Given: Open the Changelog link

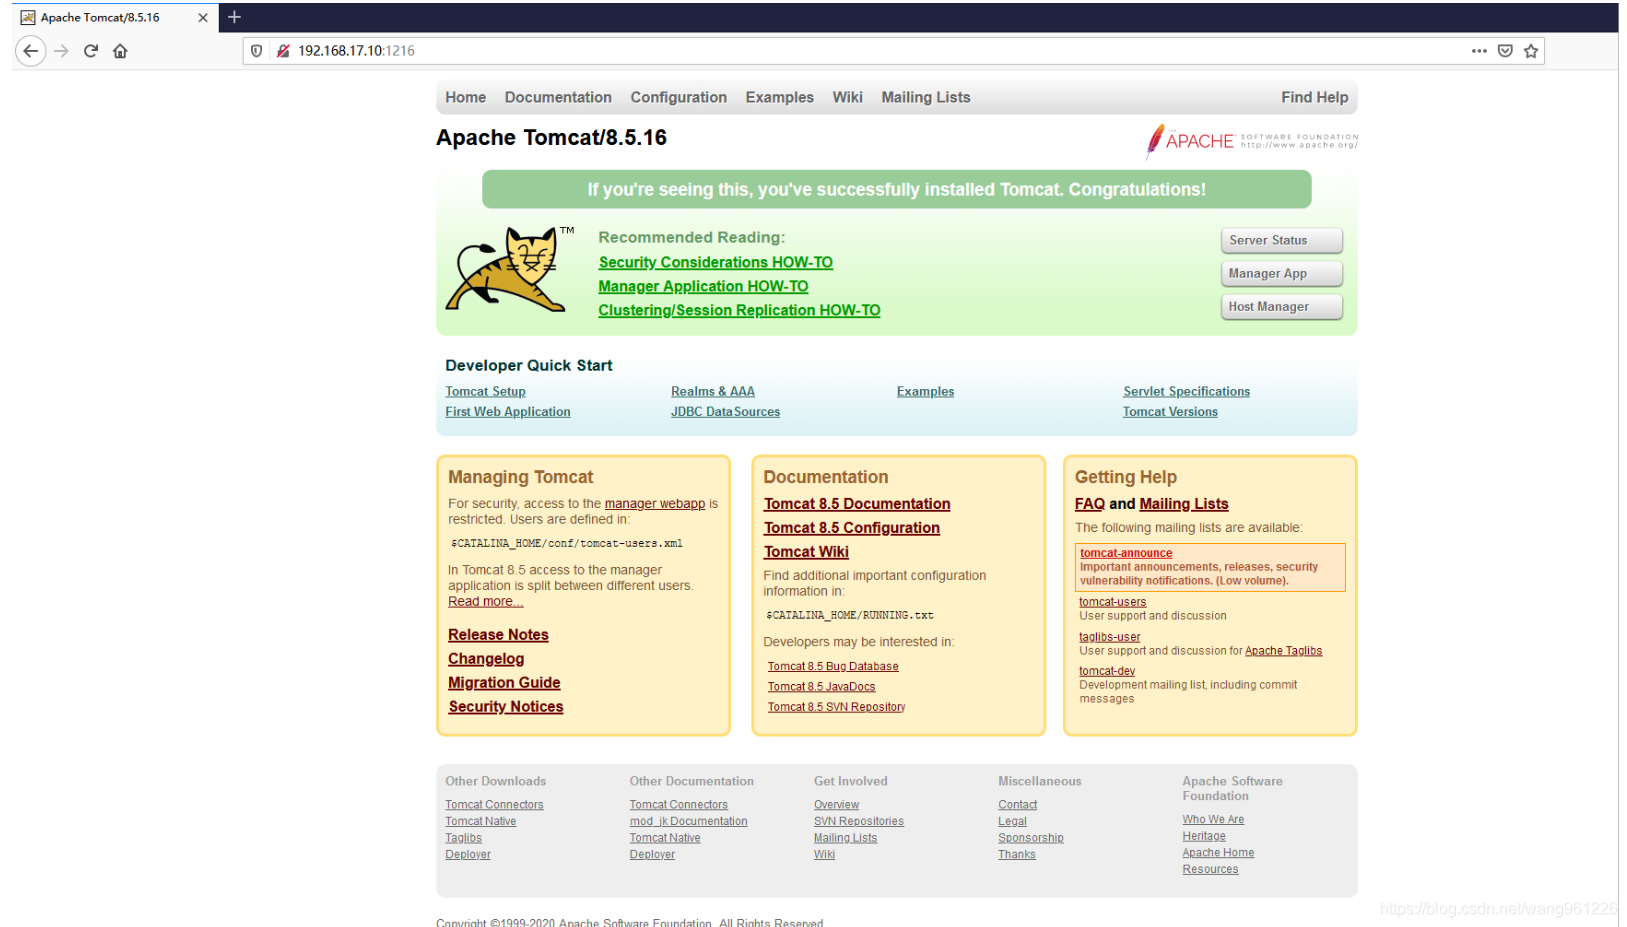Looking at the screenshot, I should (x=486, y=659).
